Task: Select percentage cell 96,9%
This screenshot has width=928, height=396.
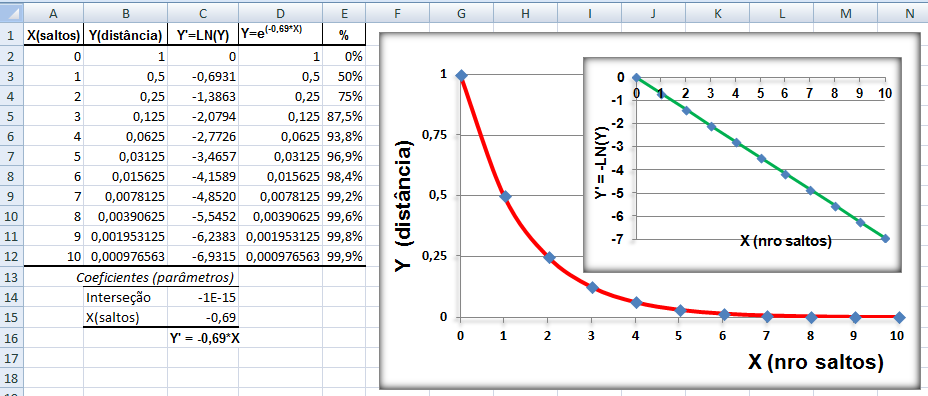Action: coord(344,157)
